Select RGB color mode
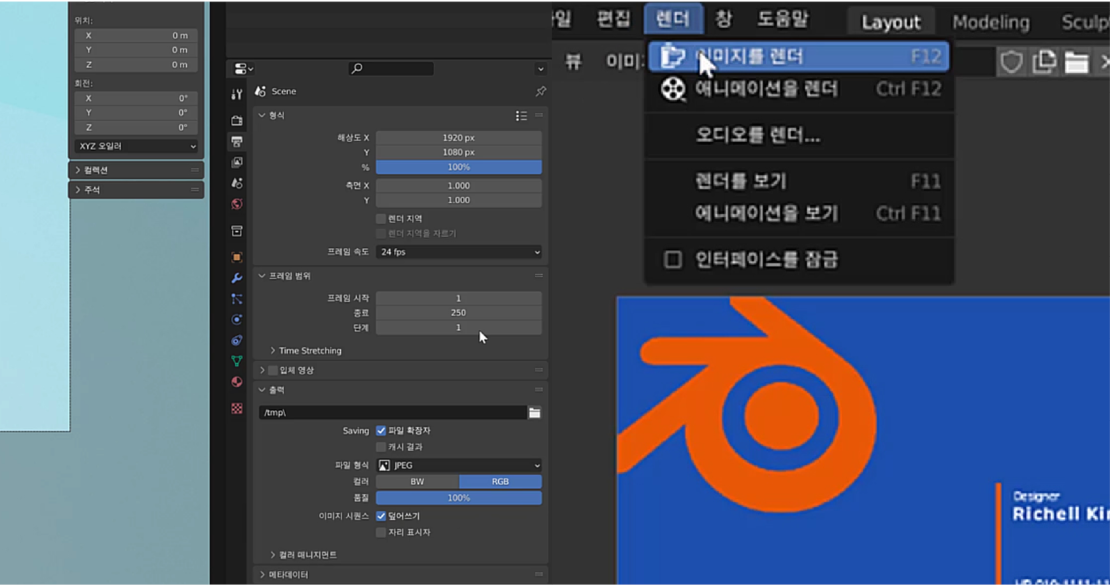 (500, 482)
